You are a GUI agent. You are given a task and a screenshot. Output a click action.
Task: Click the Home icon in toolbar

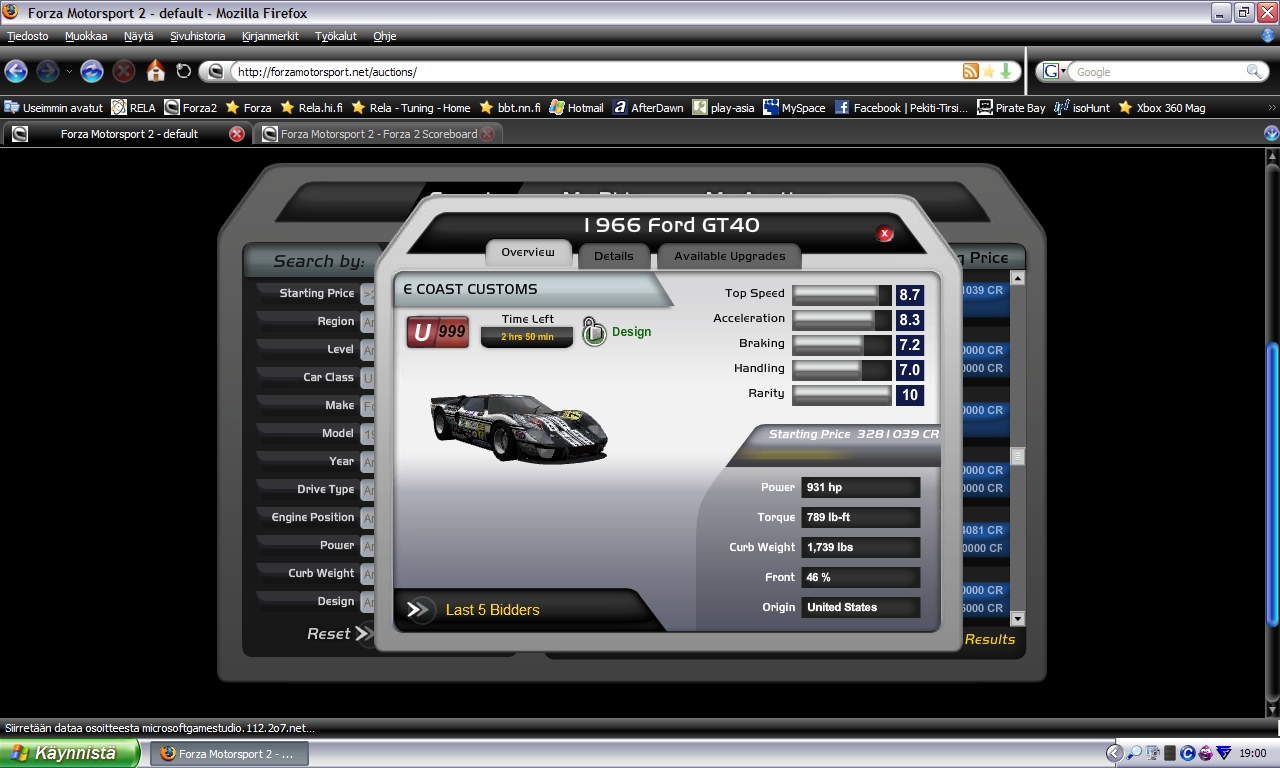pyautogui.click(x=155, y=71)
